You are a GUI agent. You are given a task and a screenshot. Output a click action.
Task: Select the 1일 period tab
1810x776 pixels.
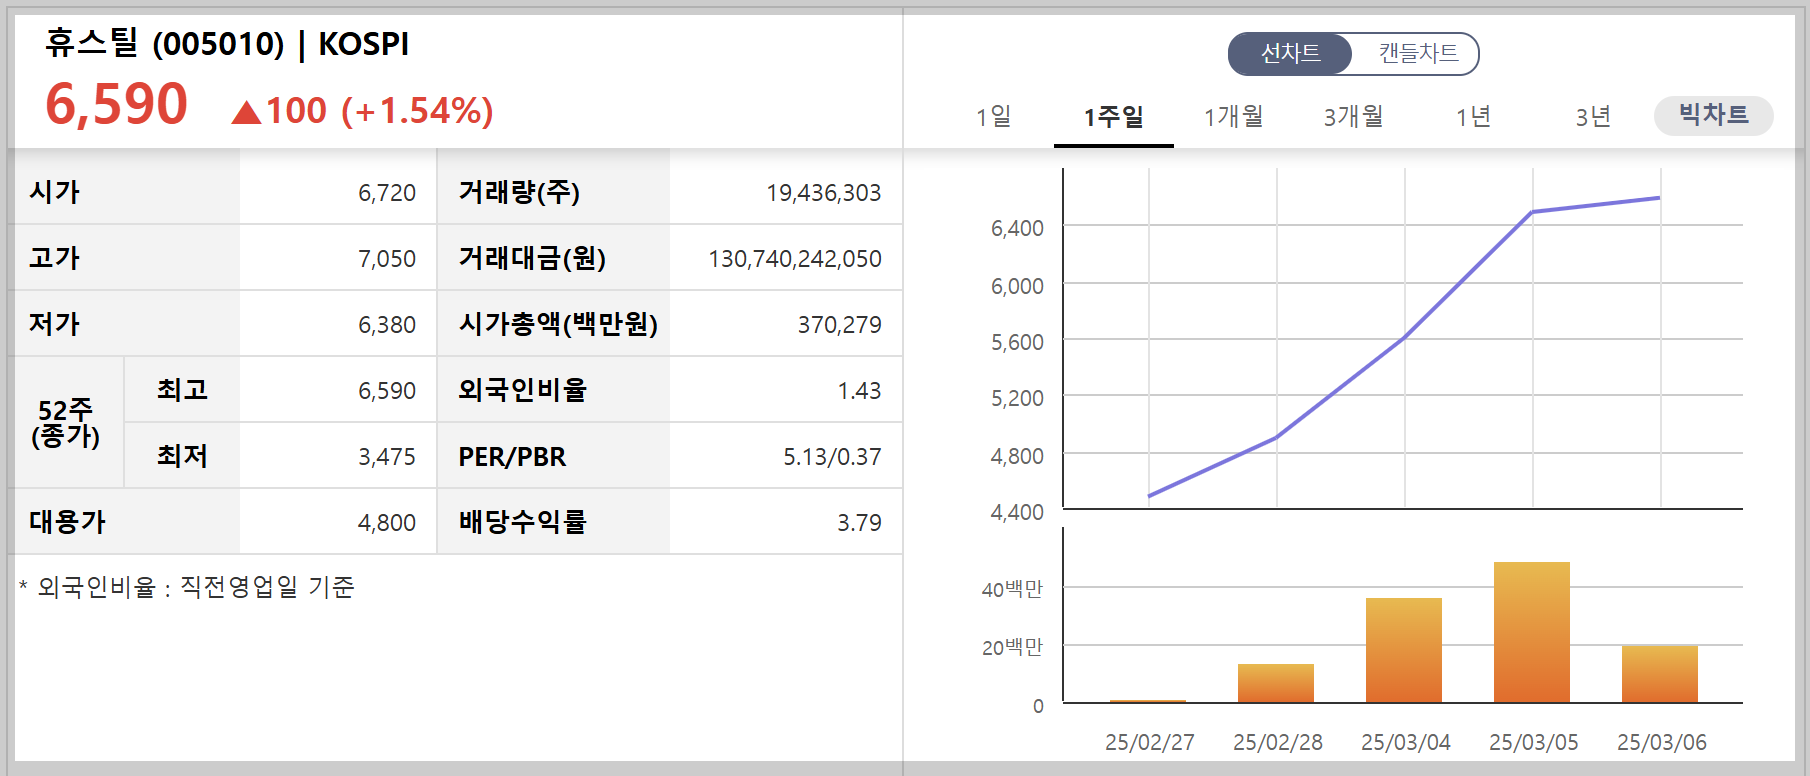994,117
